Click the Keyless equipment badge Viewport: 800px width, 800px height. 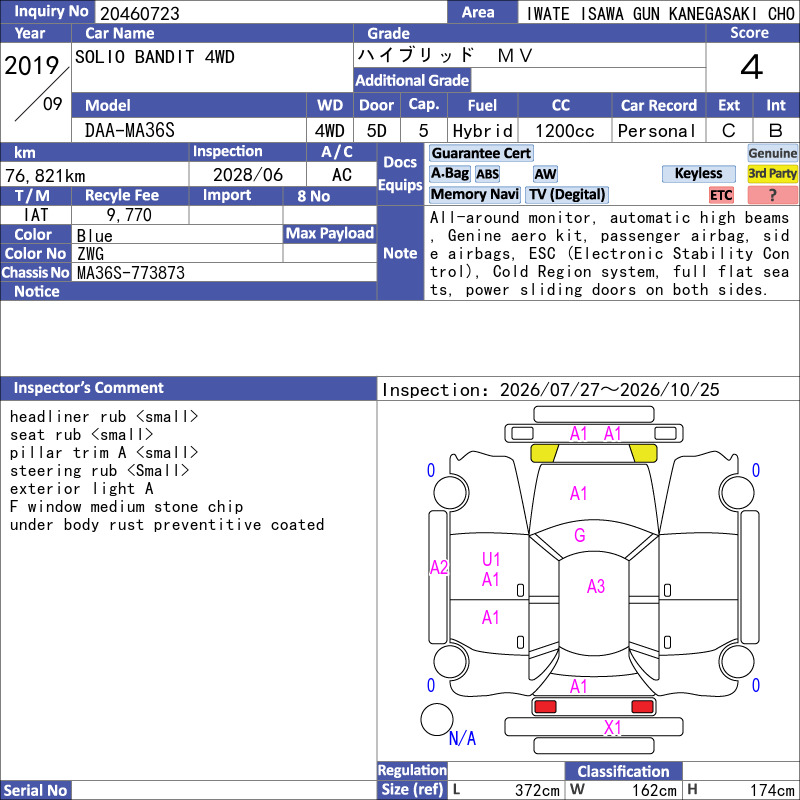click(698, 173)
